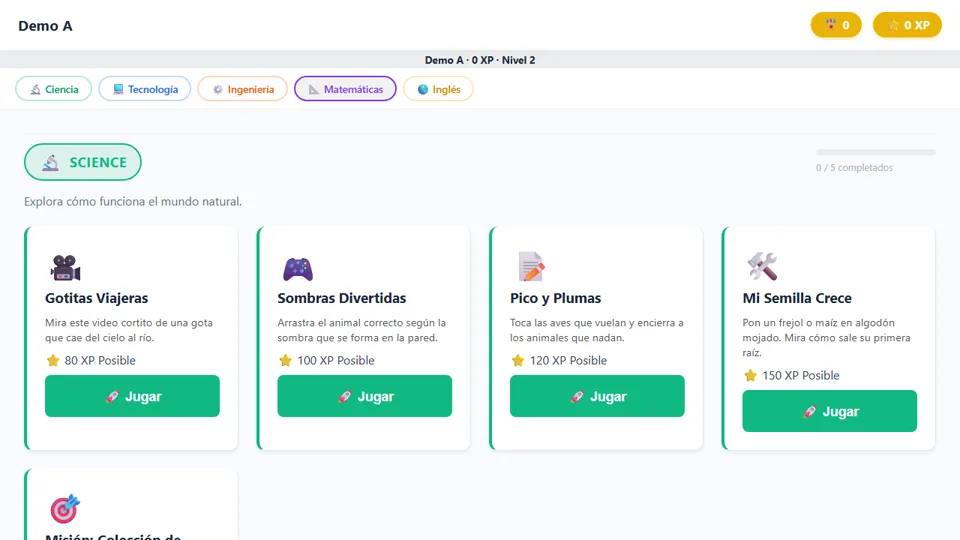The width and height of the screenshot is (960, 540).
Task: Select the Ingeniería tab
Action: (242, 89)
